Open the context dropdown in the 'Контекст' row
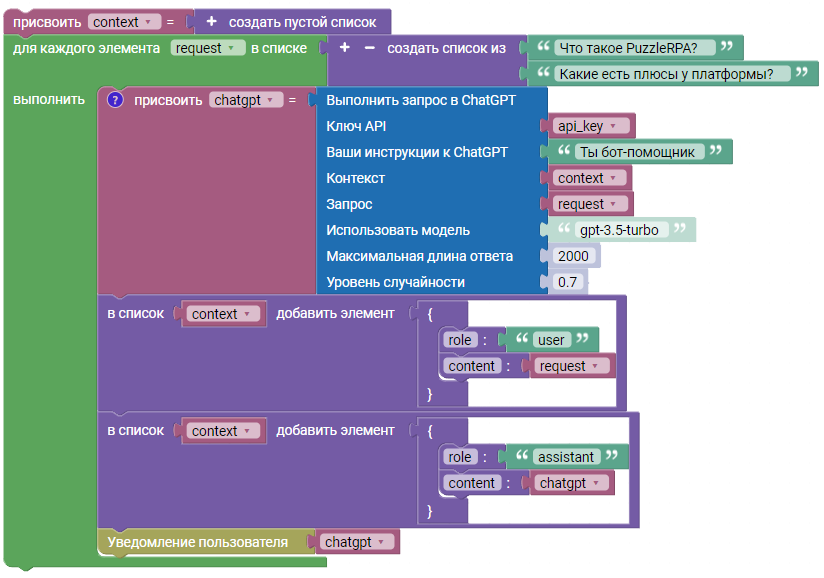The width and height of the screenshot is (824, 578). click(589, 178)
